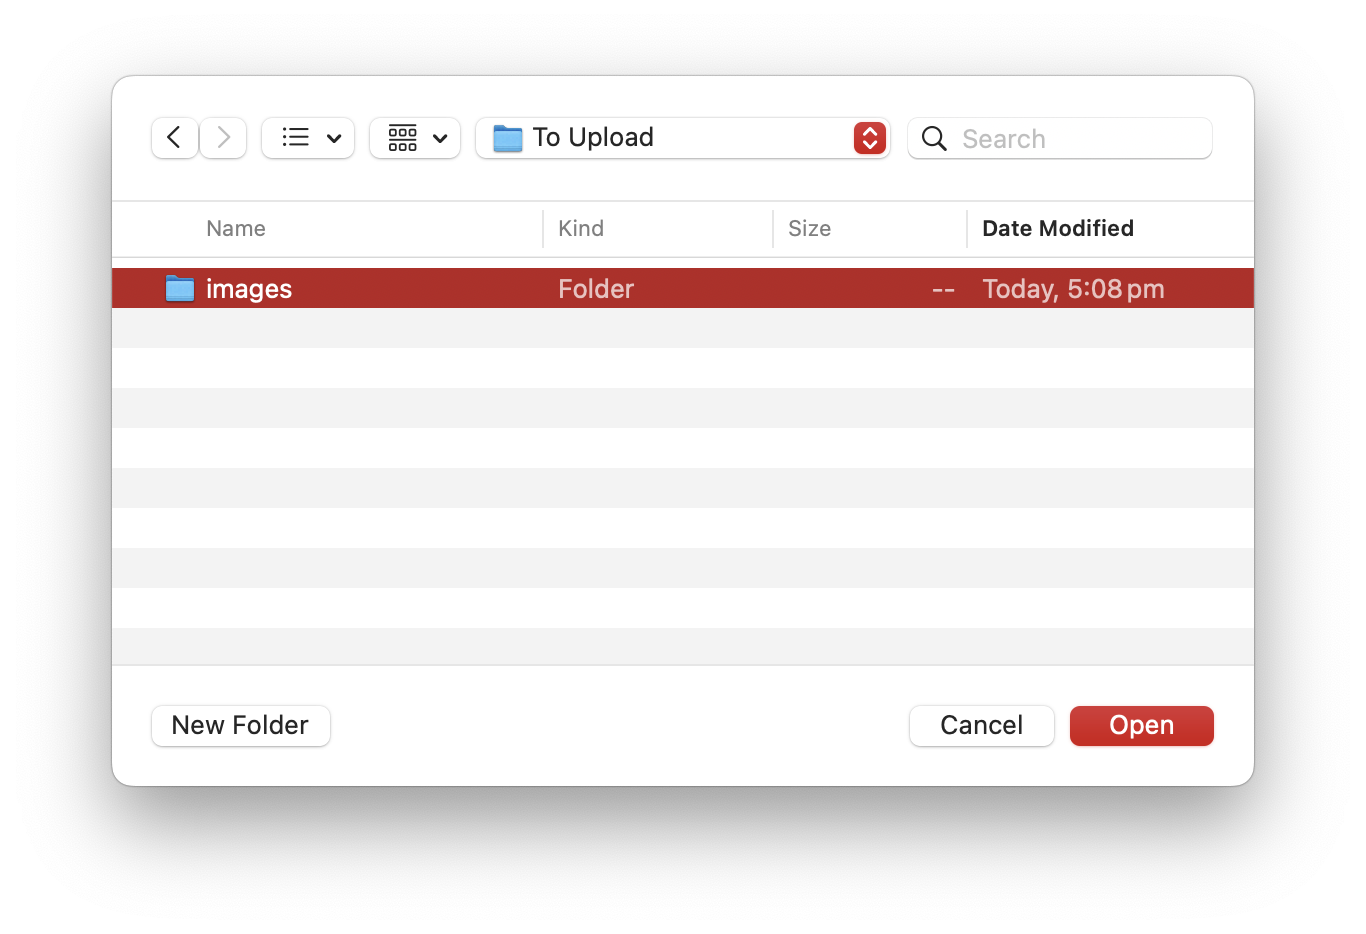Sort by the Name column header
This screenshot has width=1366, height=934.
click(x=236, y=228)
